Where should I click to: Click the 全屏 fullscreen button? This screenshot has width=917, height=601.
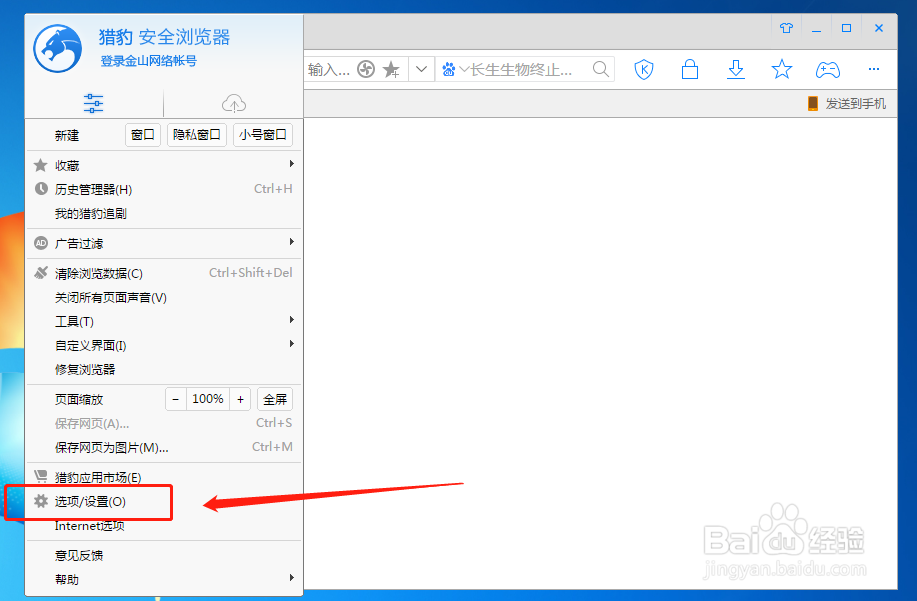pyautogui.click(x=275, y=399)
